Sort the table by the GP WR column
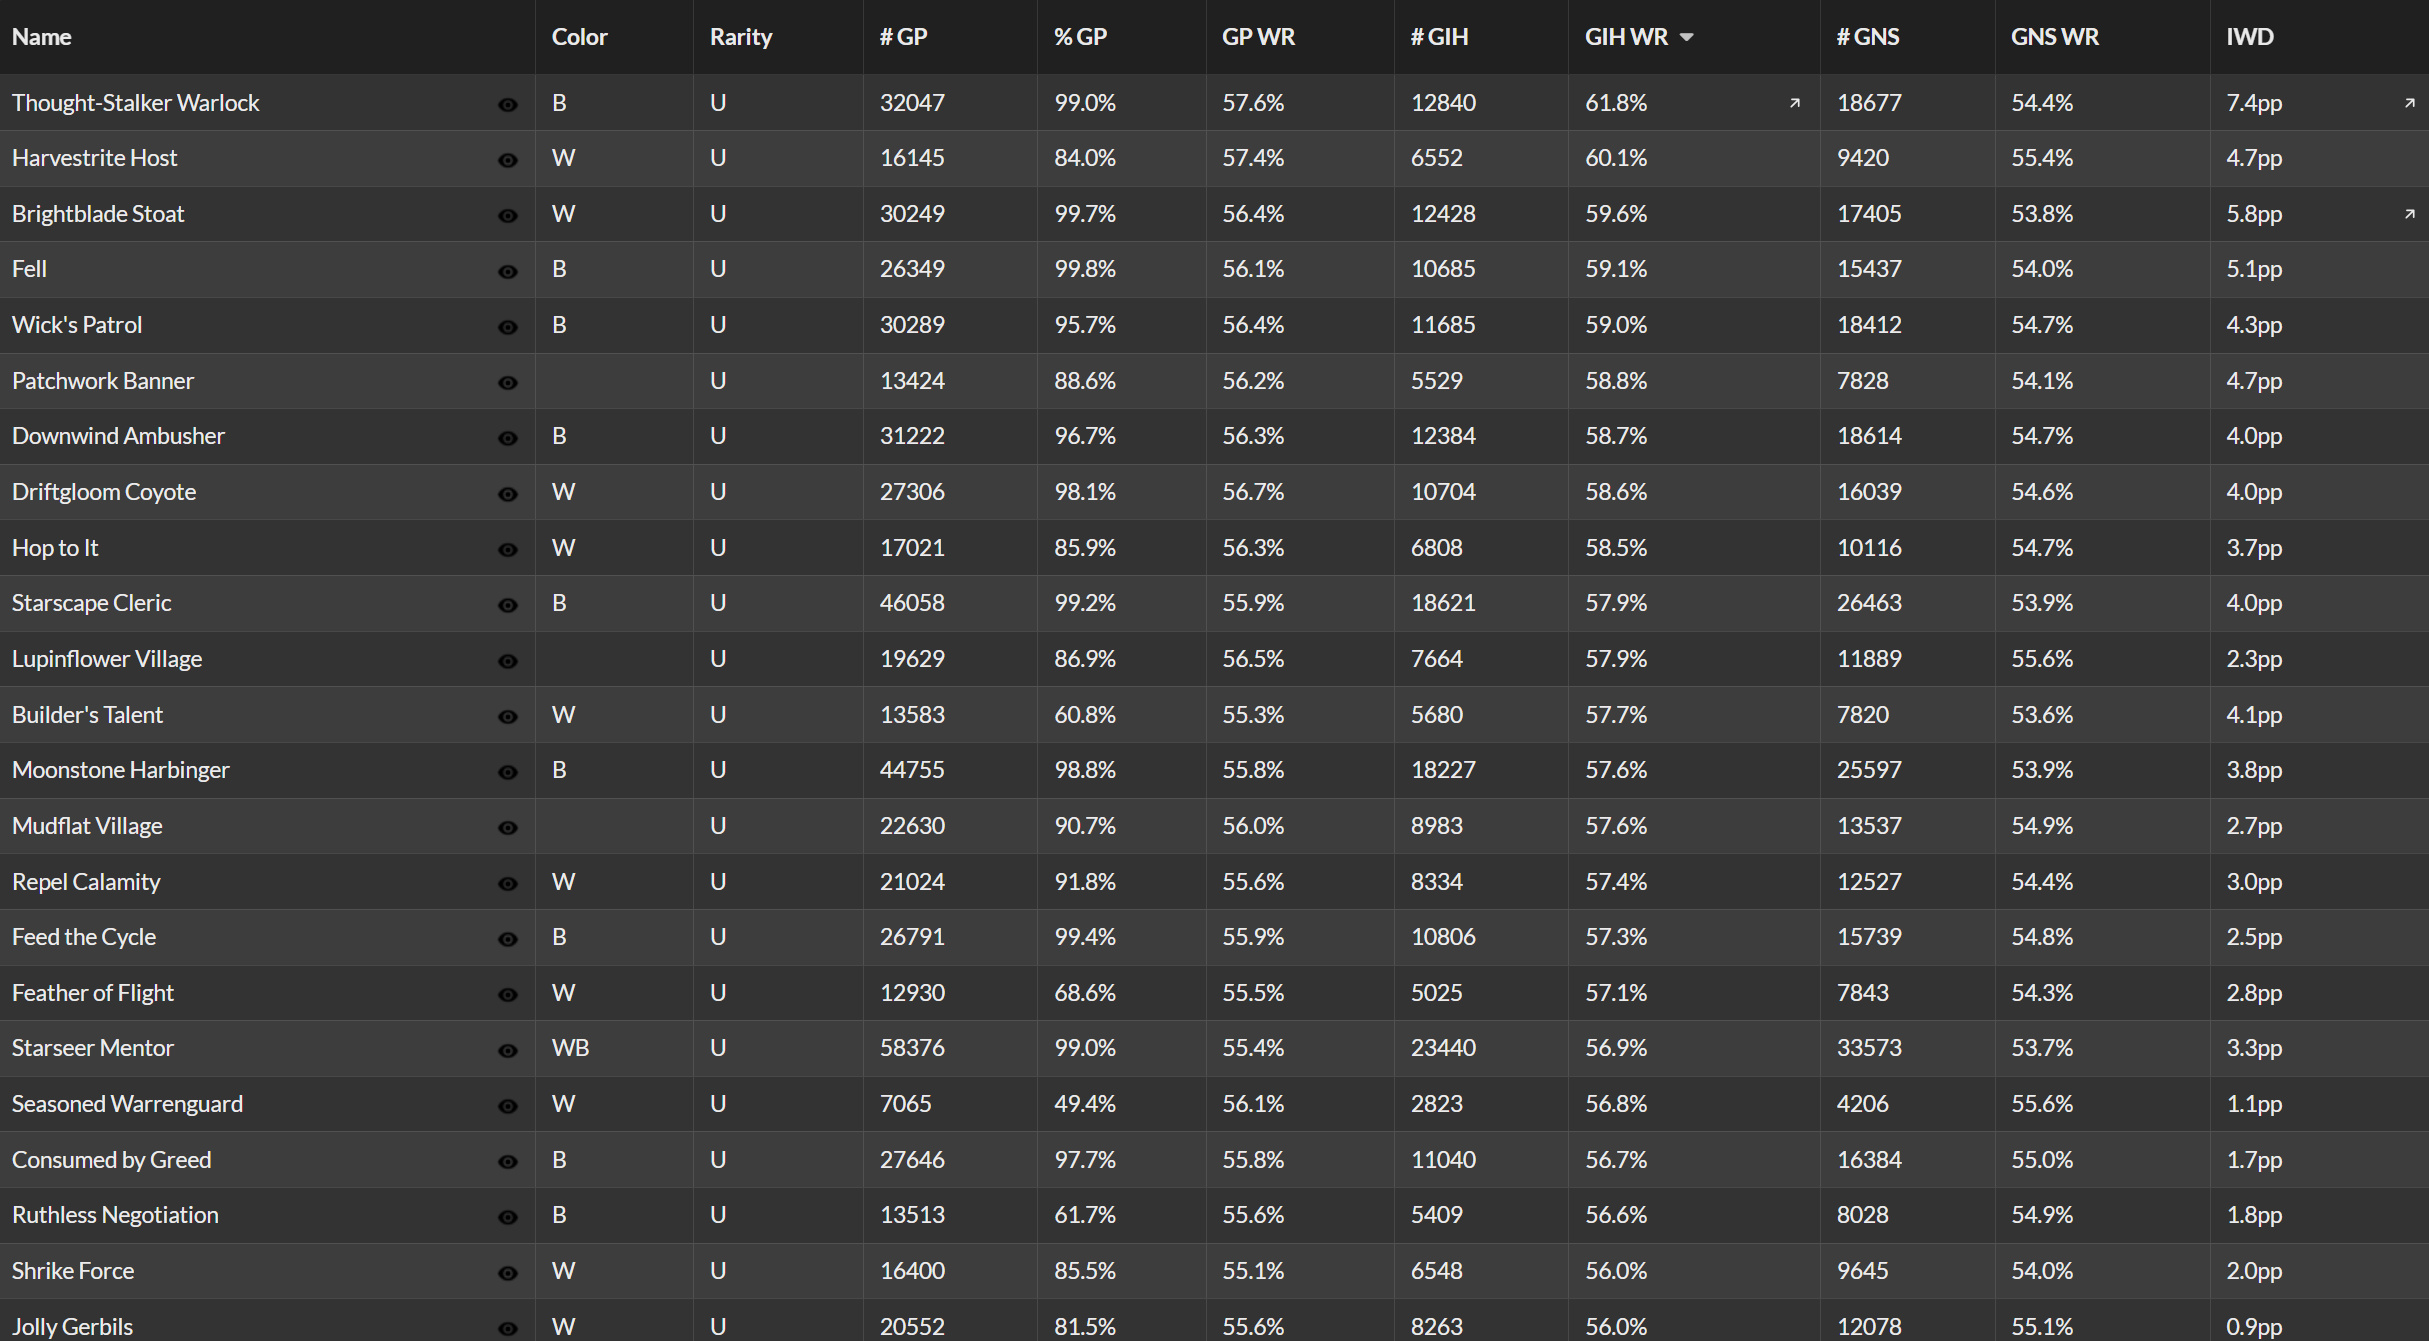Image resolution: width=2429 pixels, height=1341 pixels. [1258, 37]
